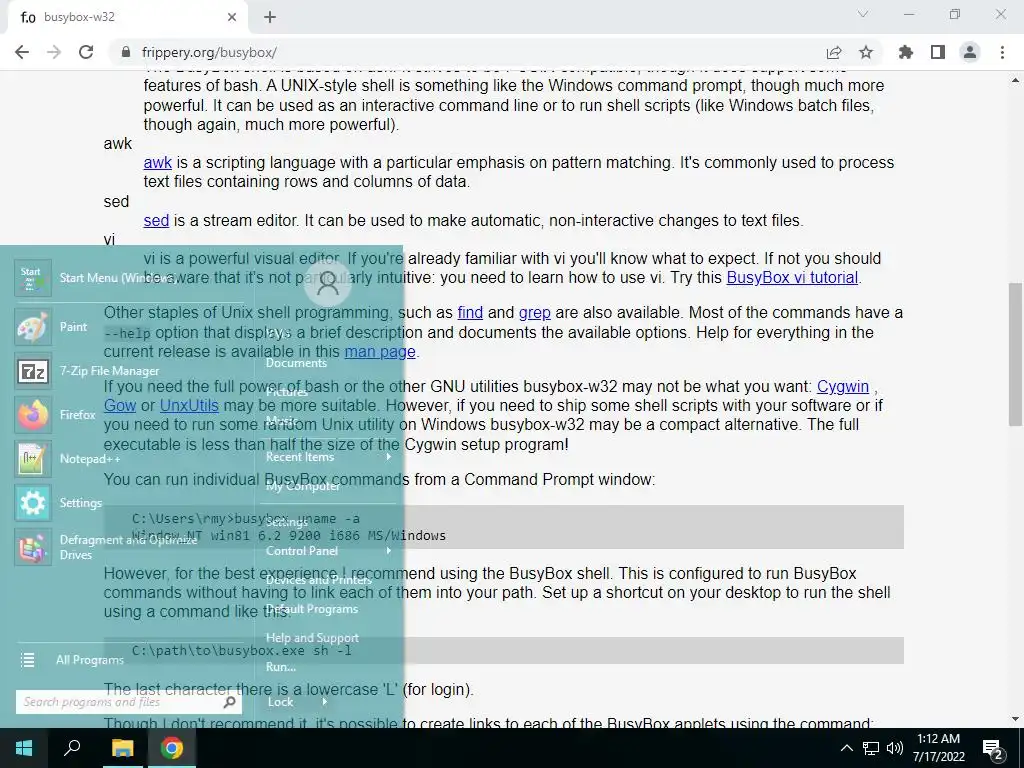Click the Lock button in start menu
The image size is (1024, 768).
(281, 702)
